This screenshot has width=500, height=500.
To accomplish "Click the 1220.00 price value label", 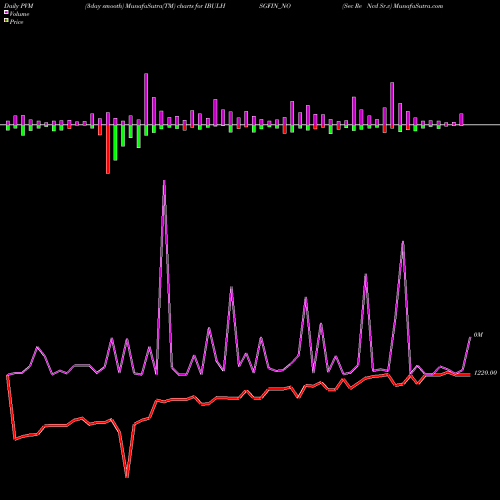I will click(x=485, y=373).
